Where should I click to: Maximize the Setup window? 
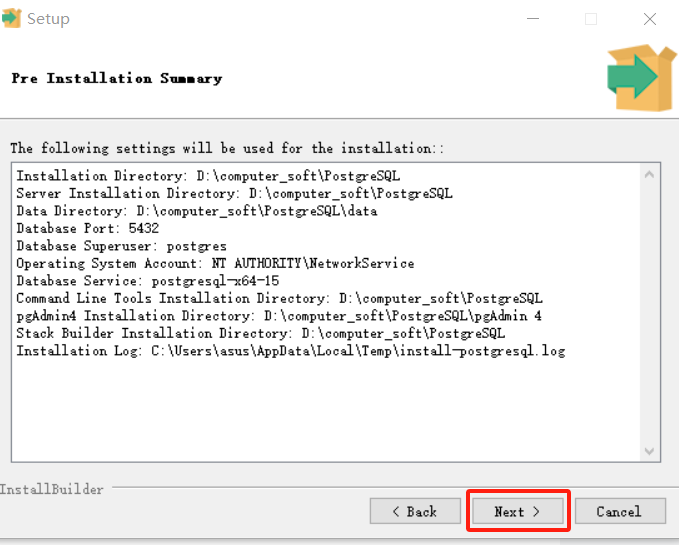click(x=591, y=19)
